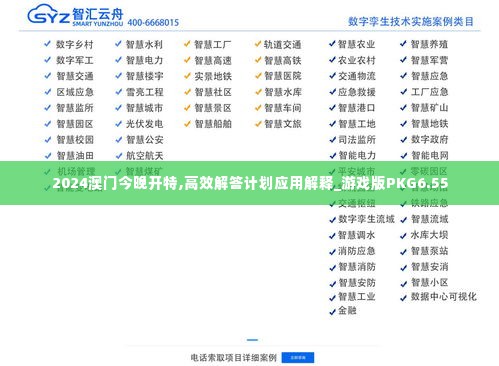The image size is (499, 366).
Task: Click the 农业农村 entry
Action: (x=357, y=60)
